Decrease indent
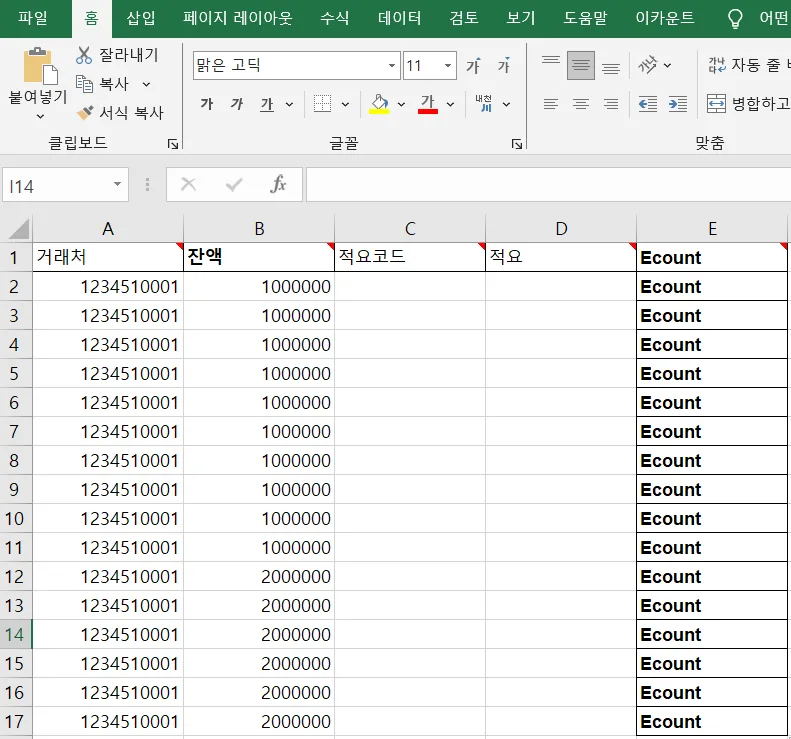The width and height of the screenshot is (791, 739). (648, 104)
